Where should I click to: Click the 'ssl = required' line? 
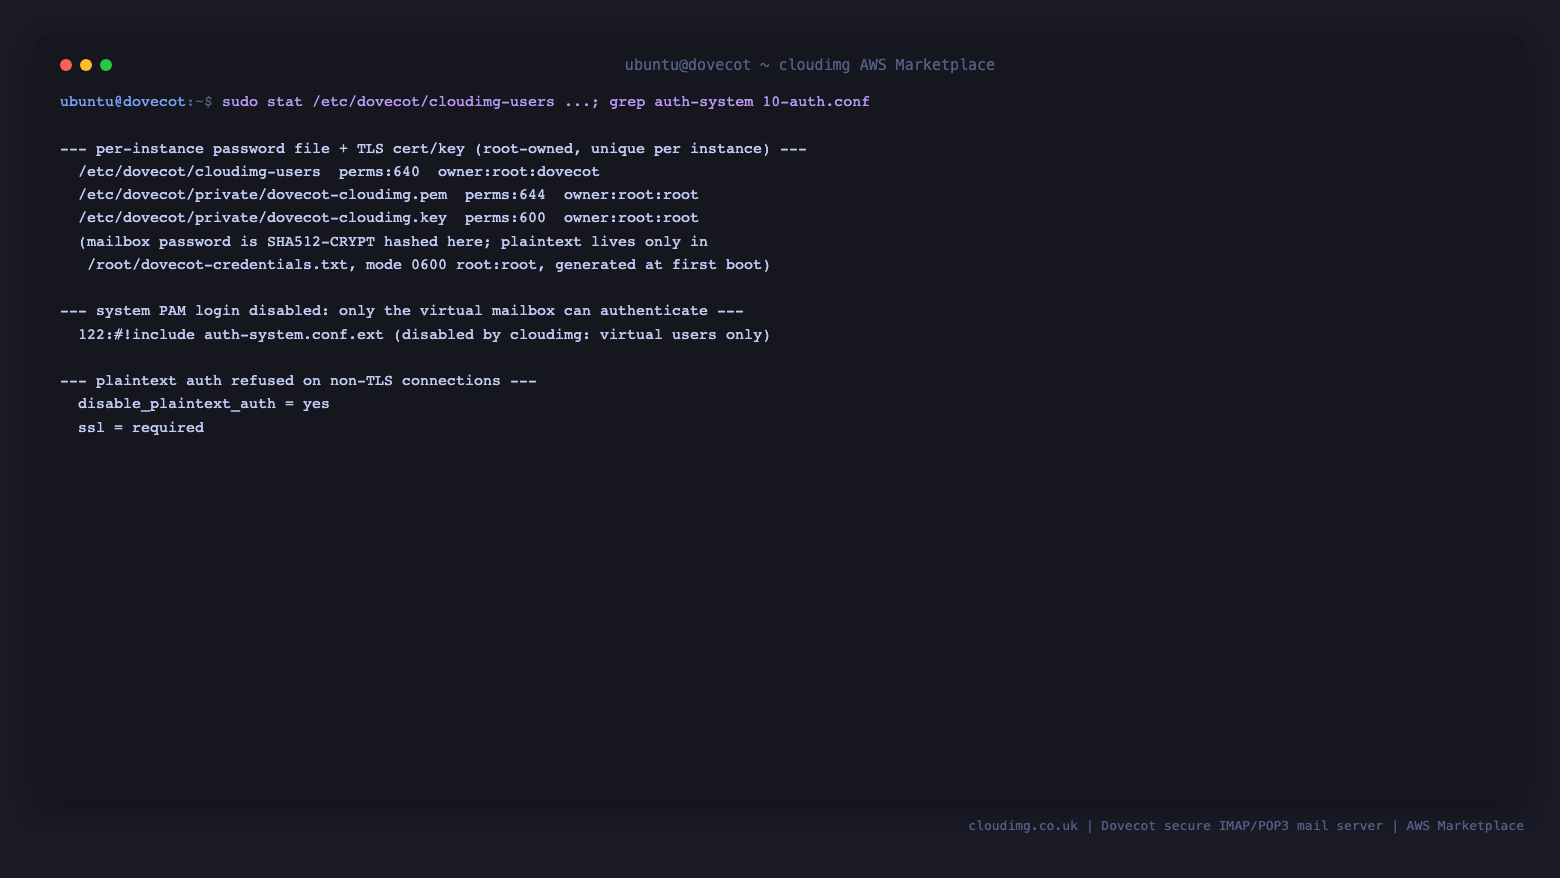(x=141, y=428)
